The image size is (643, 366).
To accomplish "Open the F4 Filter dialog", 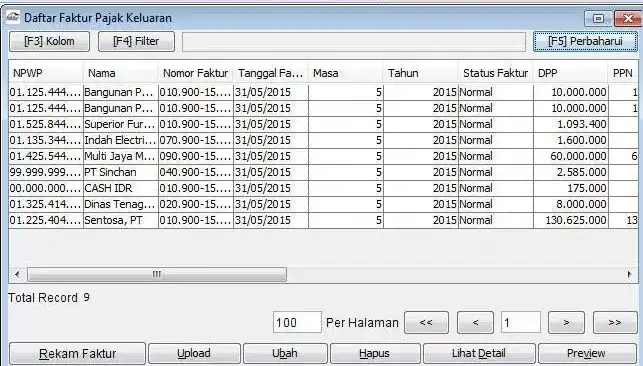I will click(x=136, y=41).
